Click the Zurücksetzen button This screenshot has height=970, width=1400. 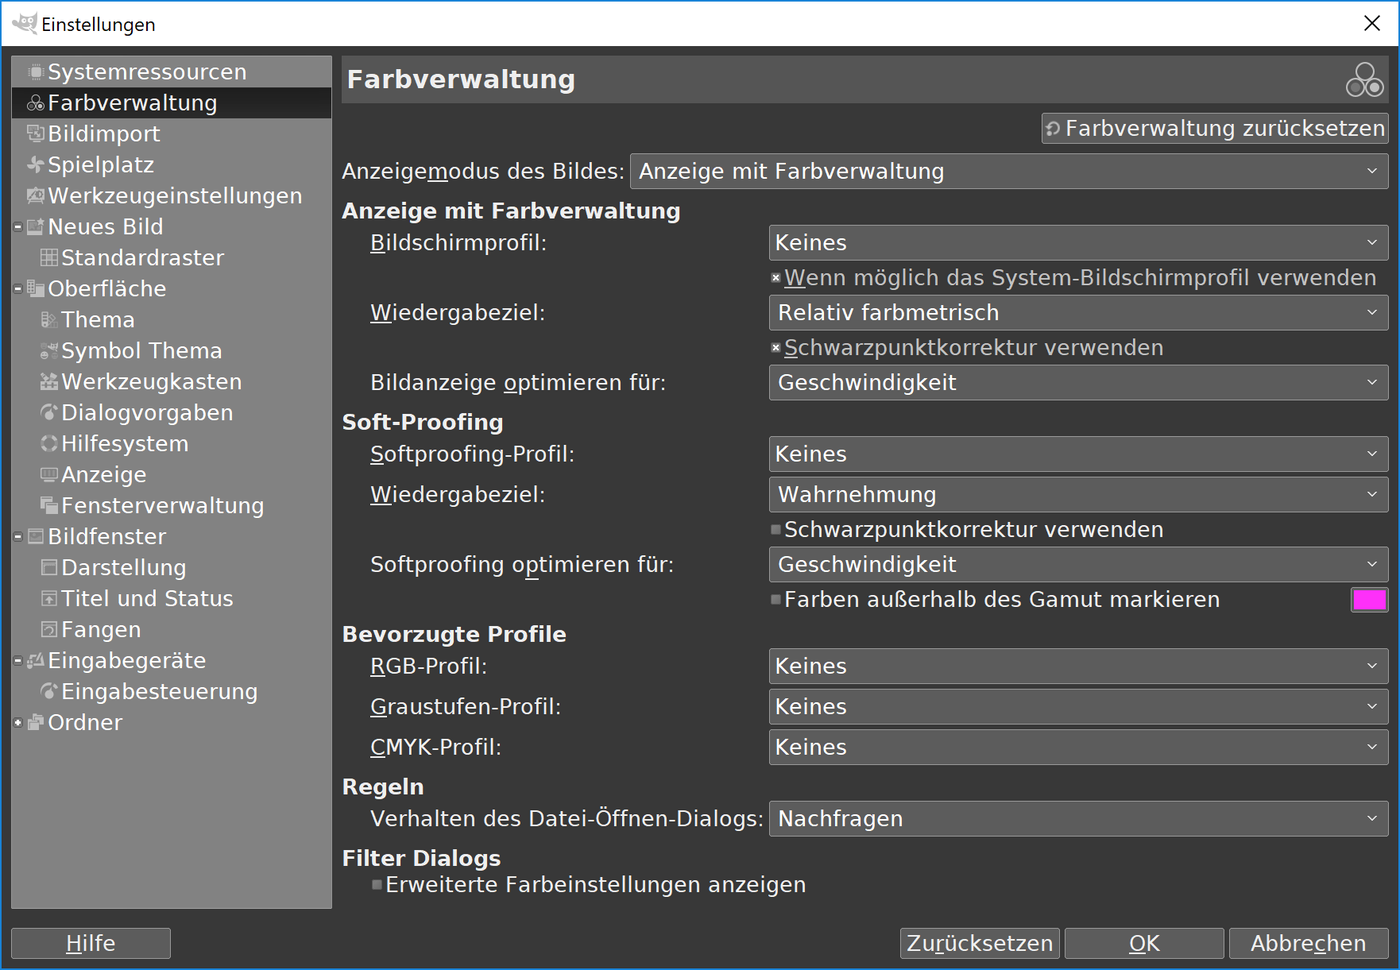click(980, 943)
